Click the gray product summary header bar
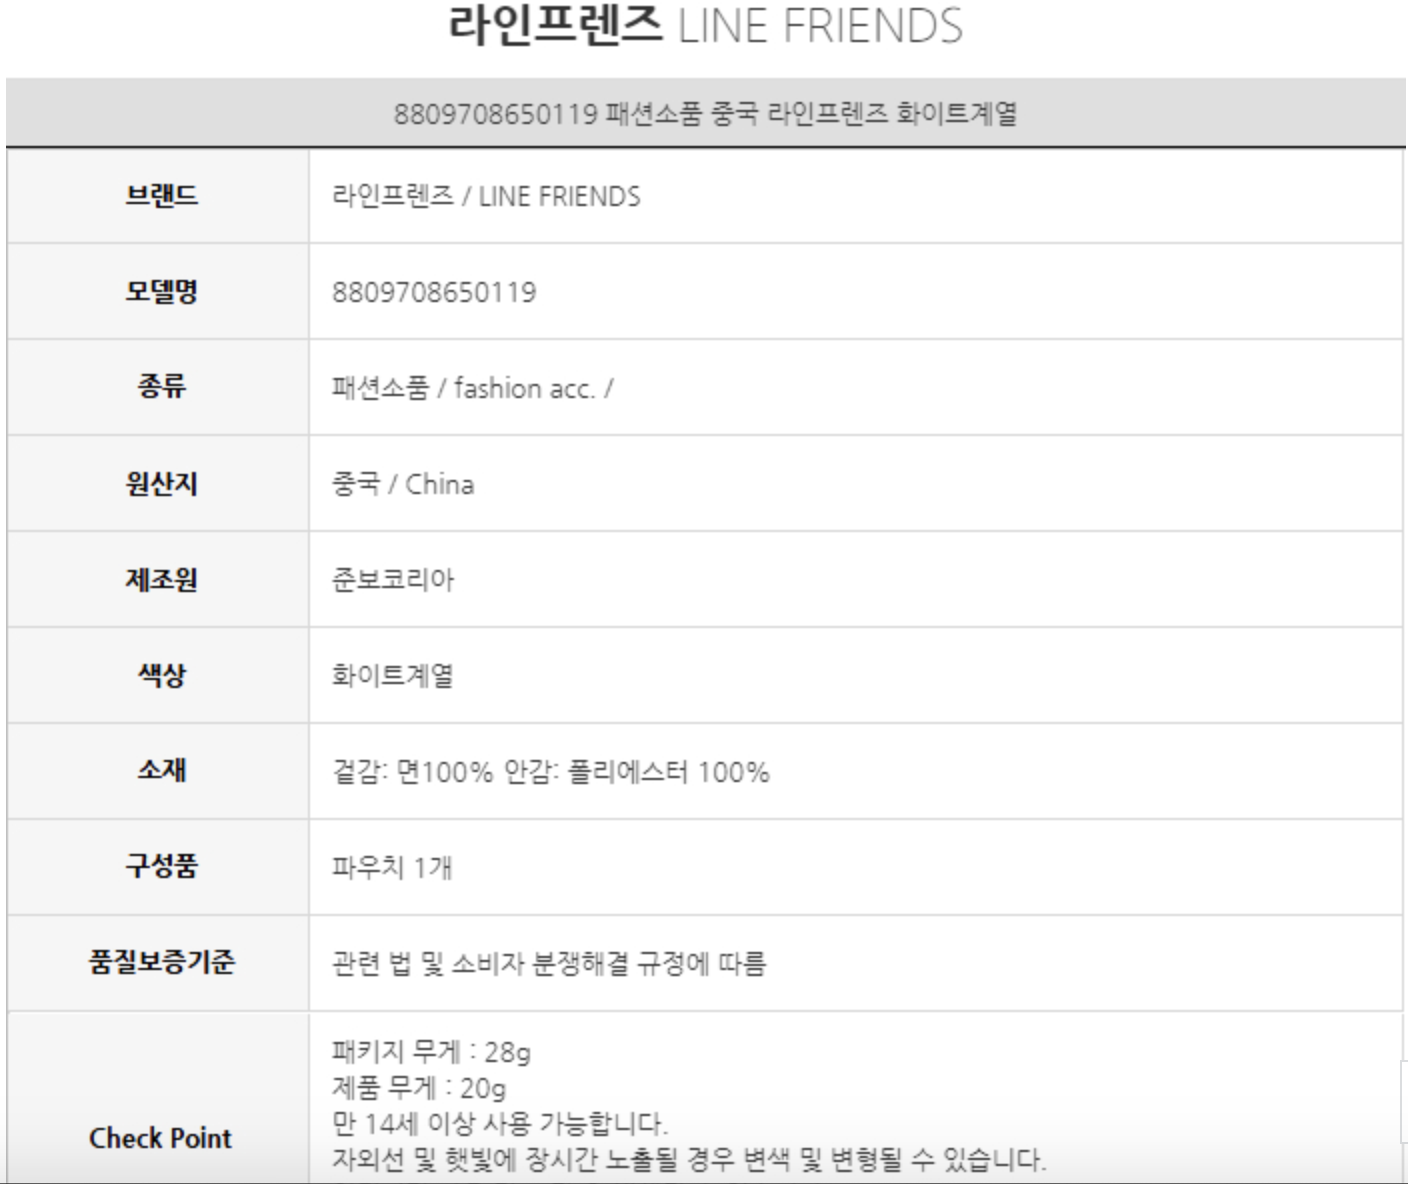The image size is (1408, 1184). 704,113
